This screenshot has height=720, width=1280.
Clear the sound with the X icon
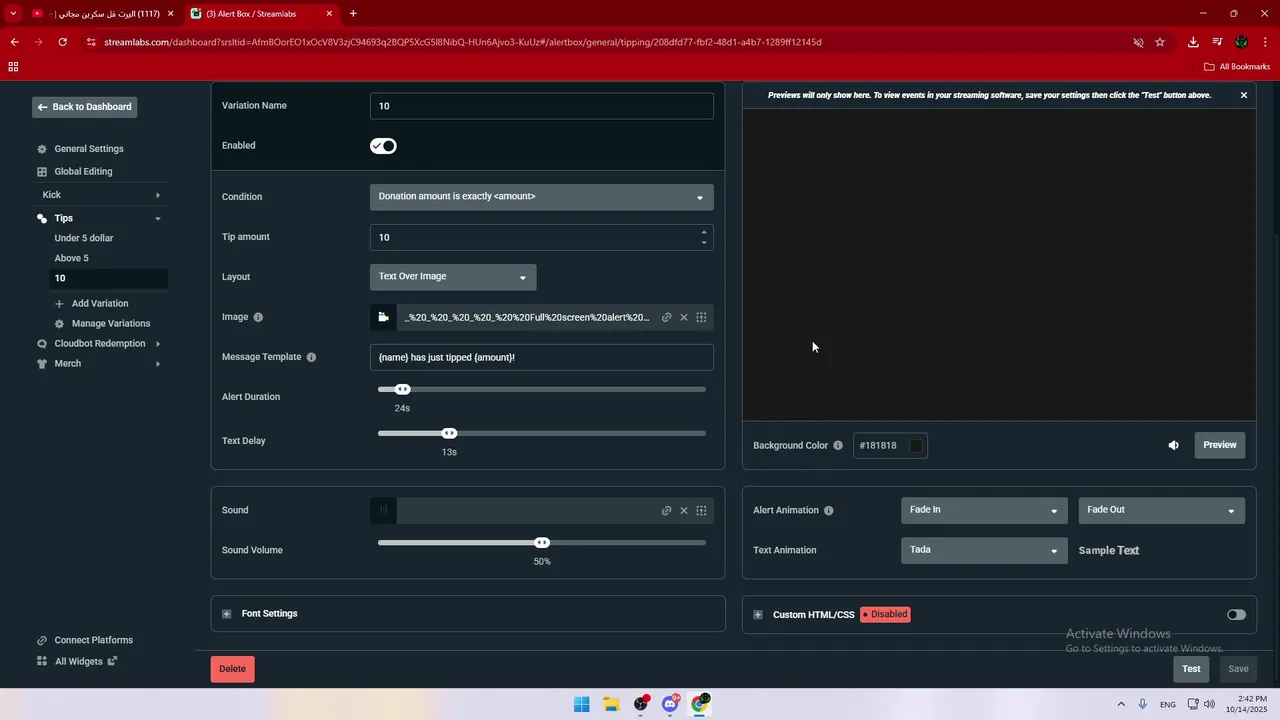pos(684,510)
